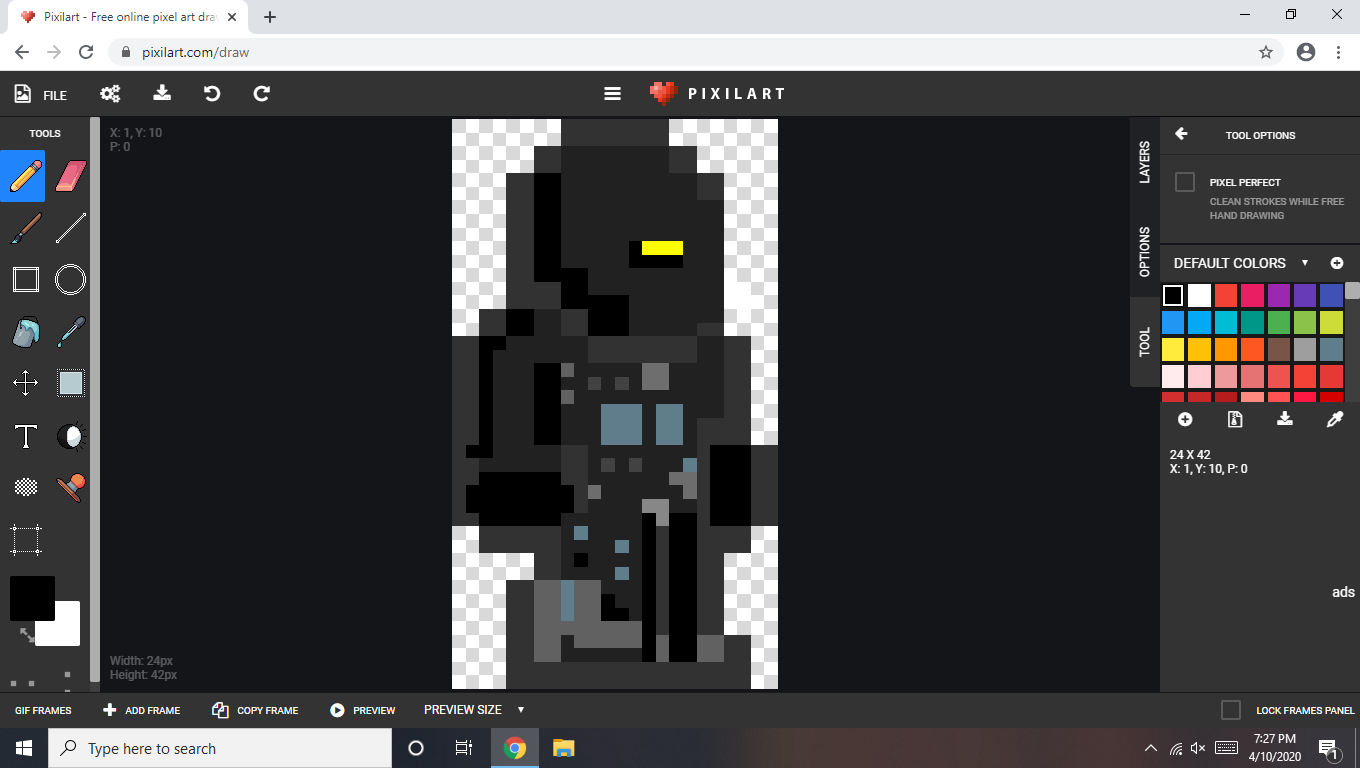The width and height of the screenshot is (1360, 768).
Task: Enable the Pixel Perfect checkbox
Action: click(1185, 182)
